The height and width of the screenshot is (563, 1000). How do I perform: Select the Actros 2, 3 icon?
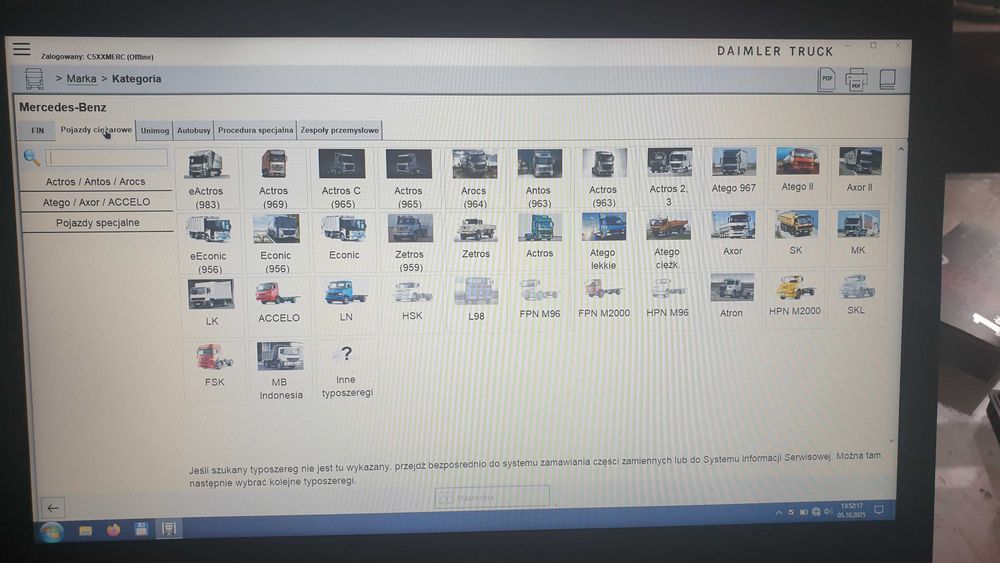(x=669, y=162)
